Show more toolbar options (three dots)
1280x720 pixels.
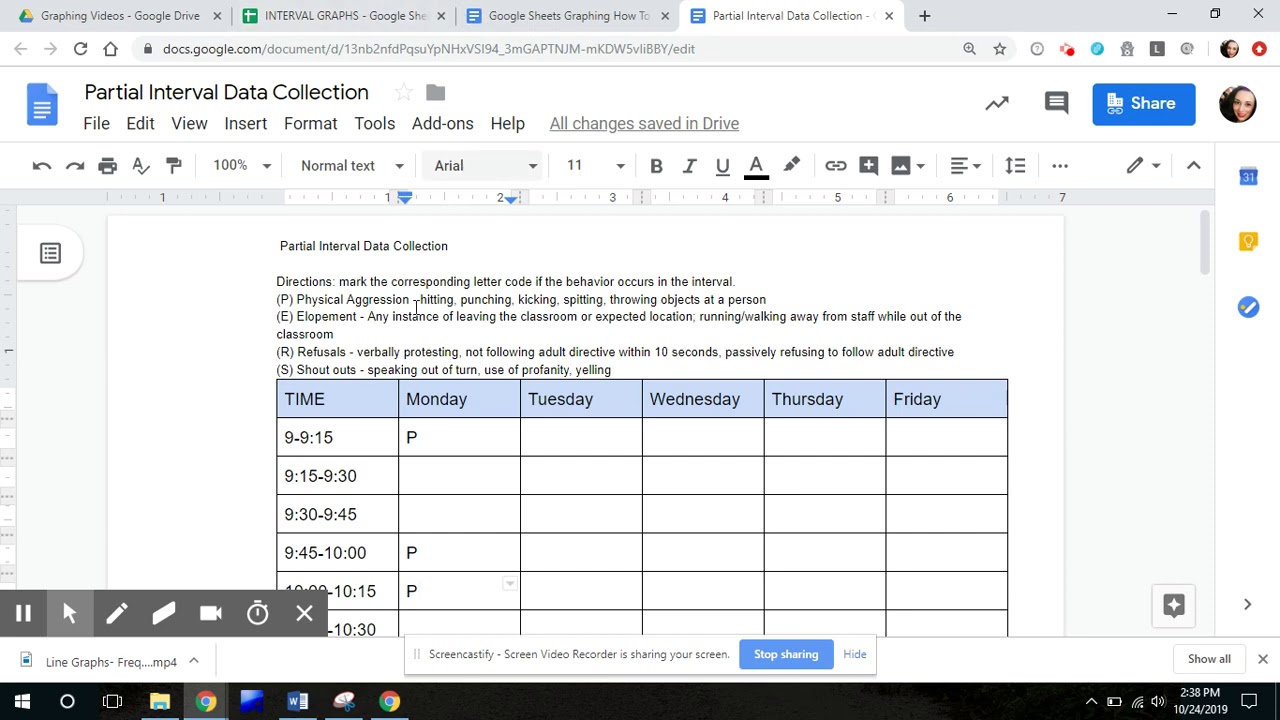pos(1060,166)
